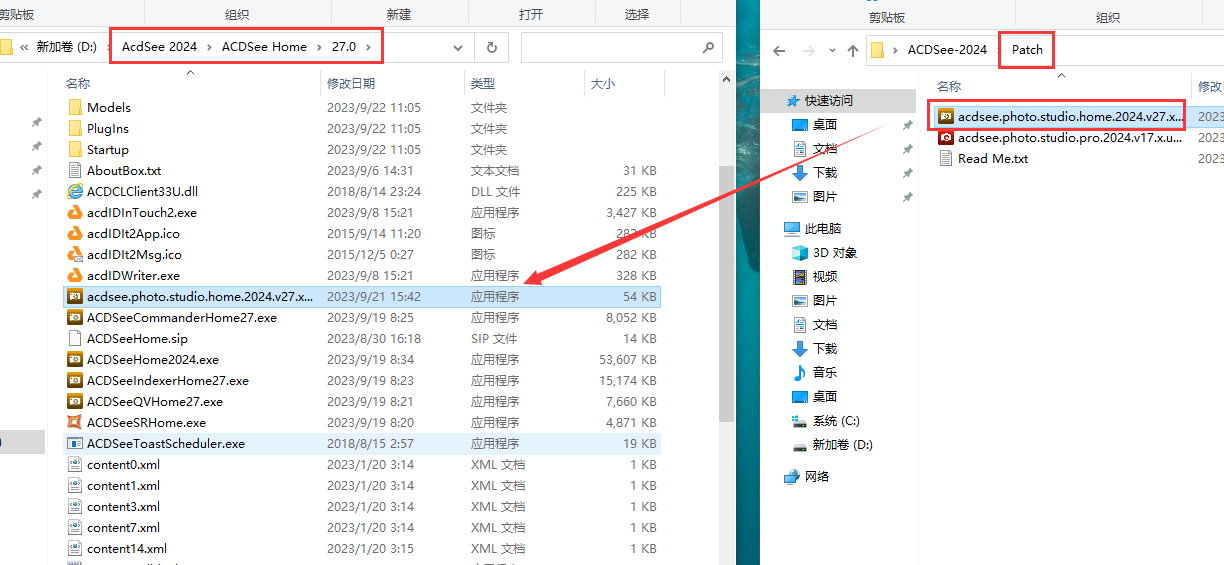Screen dimensions: 1224x565
Task: Select the pro 2024 v17 patch file icon
Action: coord(946,138)
